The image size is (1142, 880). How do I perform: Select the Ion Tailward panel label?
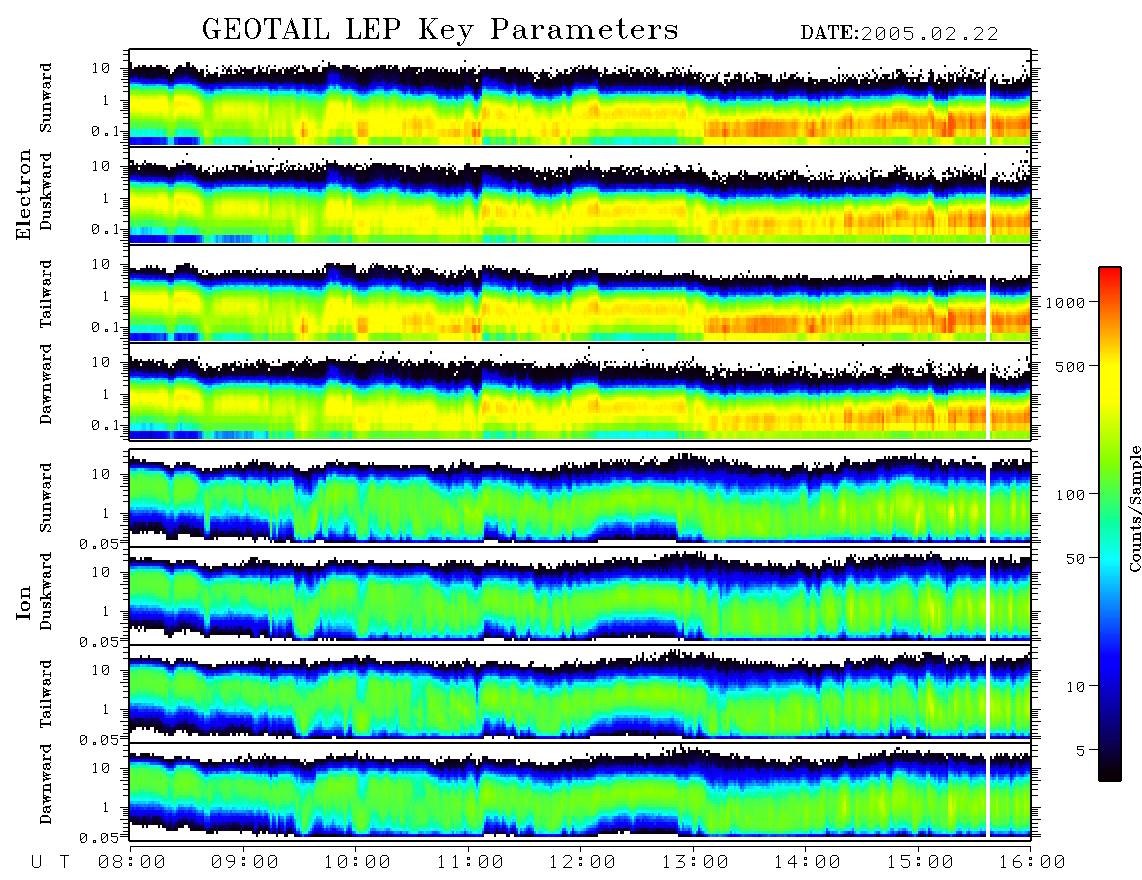(46, 694)
